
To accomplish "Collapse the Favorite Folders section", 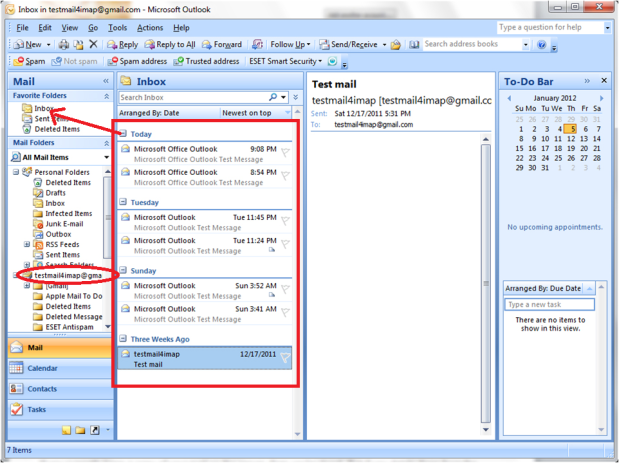I will pyautogui.click(x=107, y=96).
